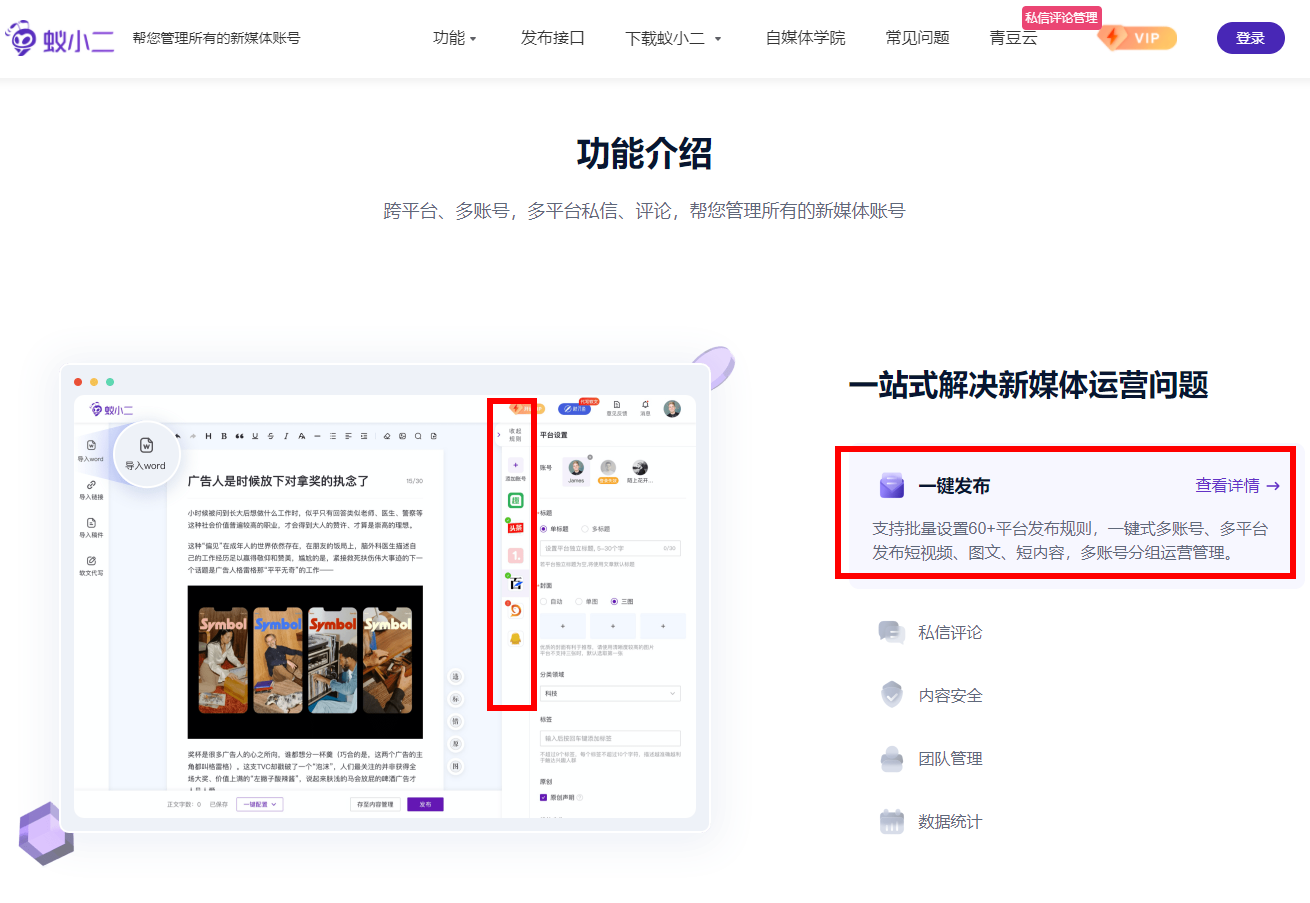Screen dimensions: 1310x903
Task: Open the 一键配置 dropdown
Action: click(260, 804)
